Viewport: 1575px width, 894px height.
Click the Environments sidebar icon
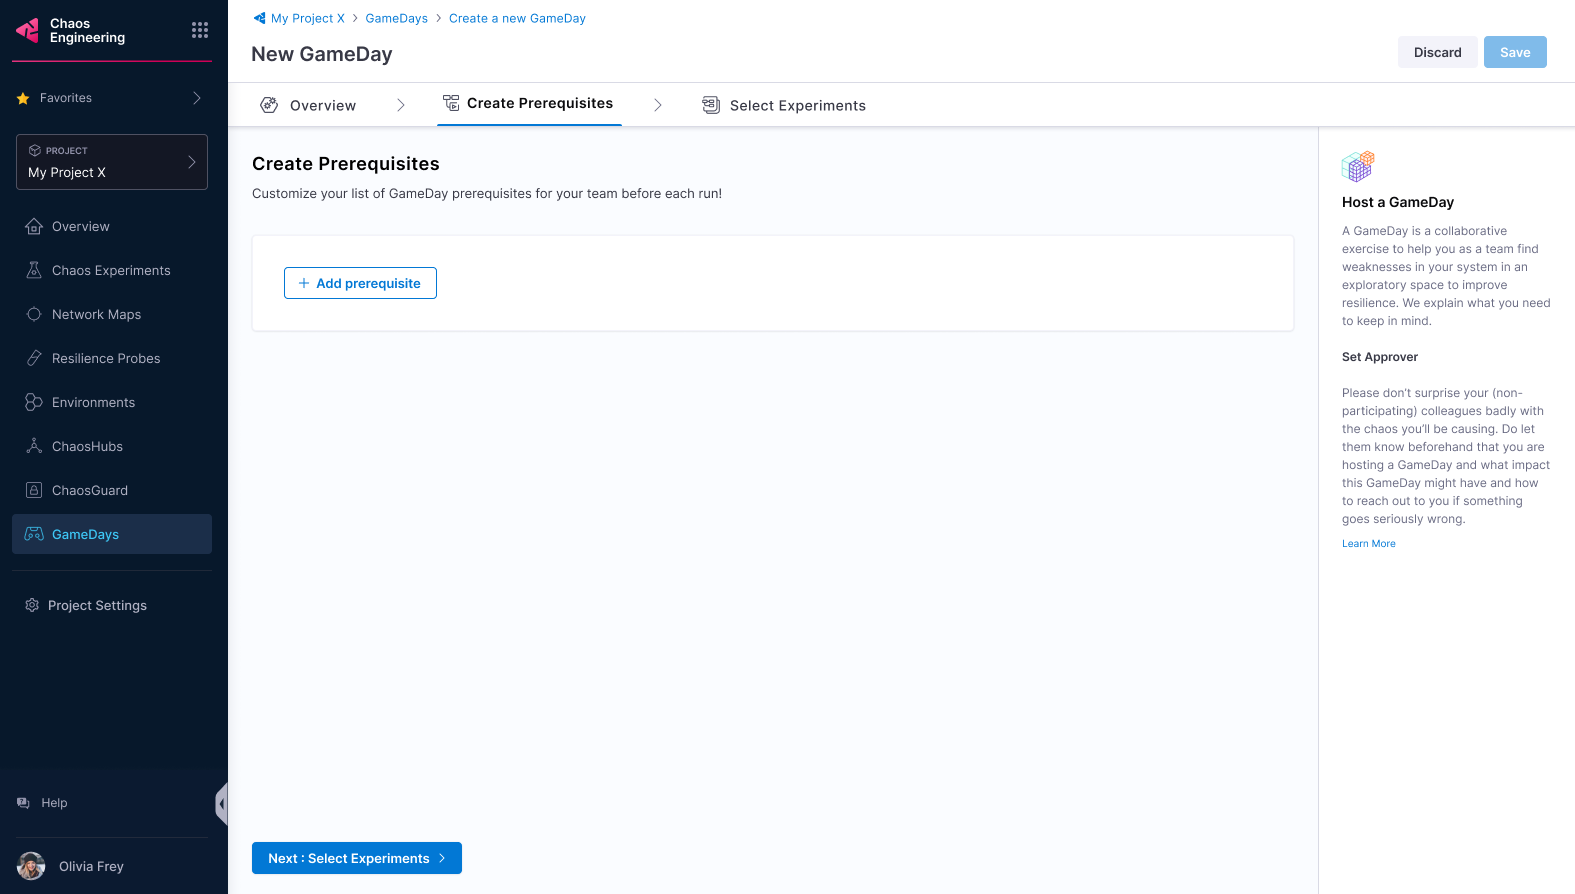[x=34, y=402]
